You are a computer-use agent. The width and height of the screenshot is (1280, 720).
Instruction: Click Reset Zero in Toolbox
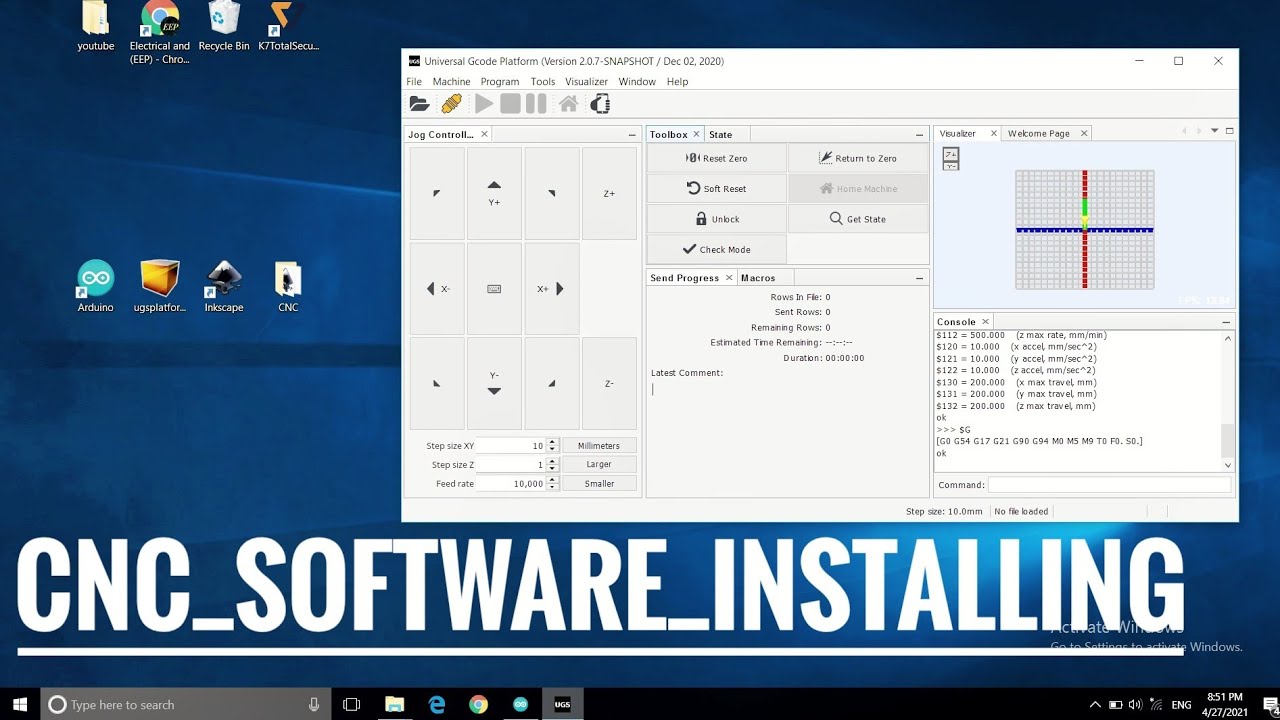tap(716, 158)
